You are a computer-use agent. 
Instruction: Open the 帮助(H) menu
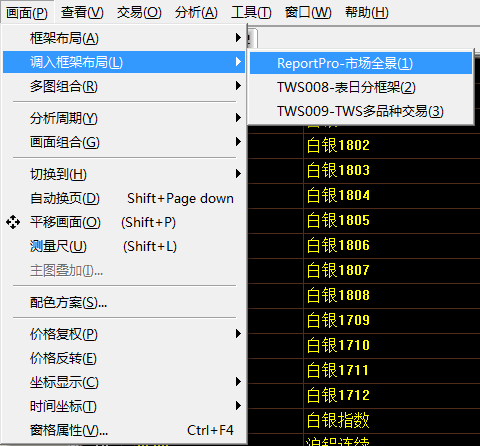tap(367, 13)
